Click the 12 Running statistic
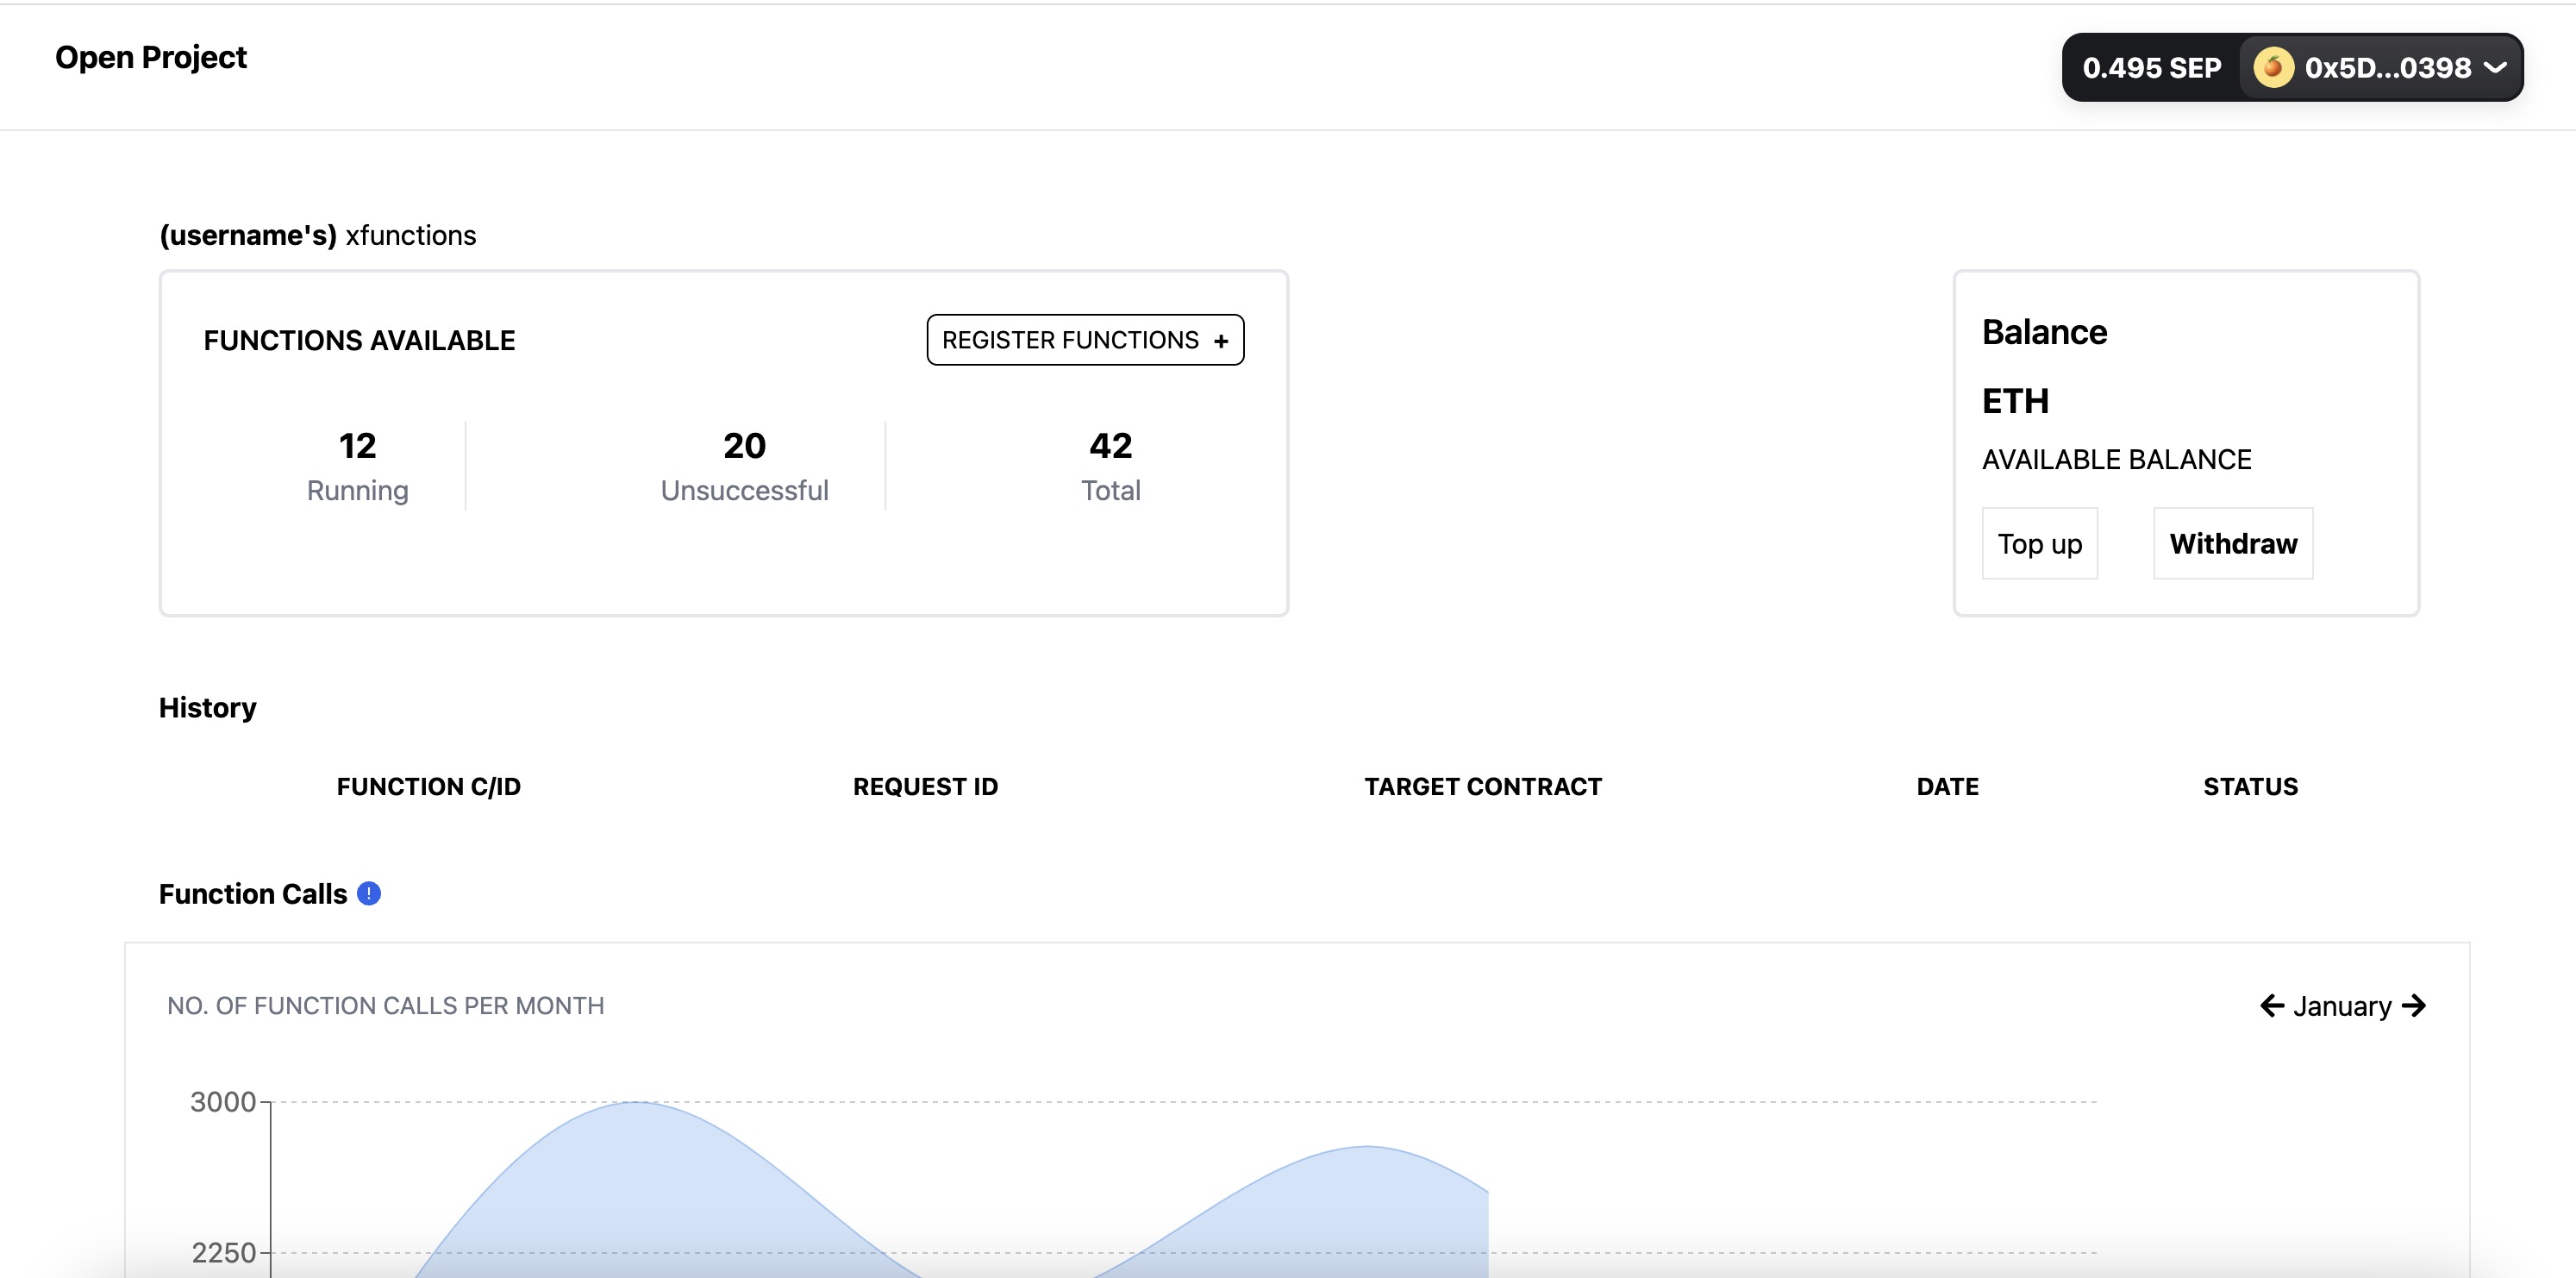Screen dimensions: 2576x1278 pyautogui.click(x=357, y=465)
